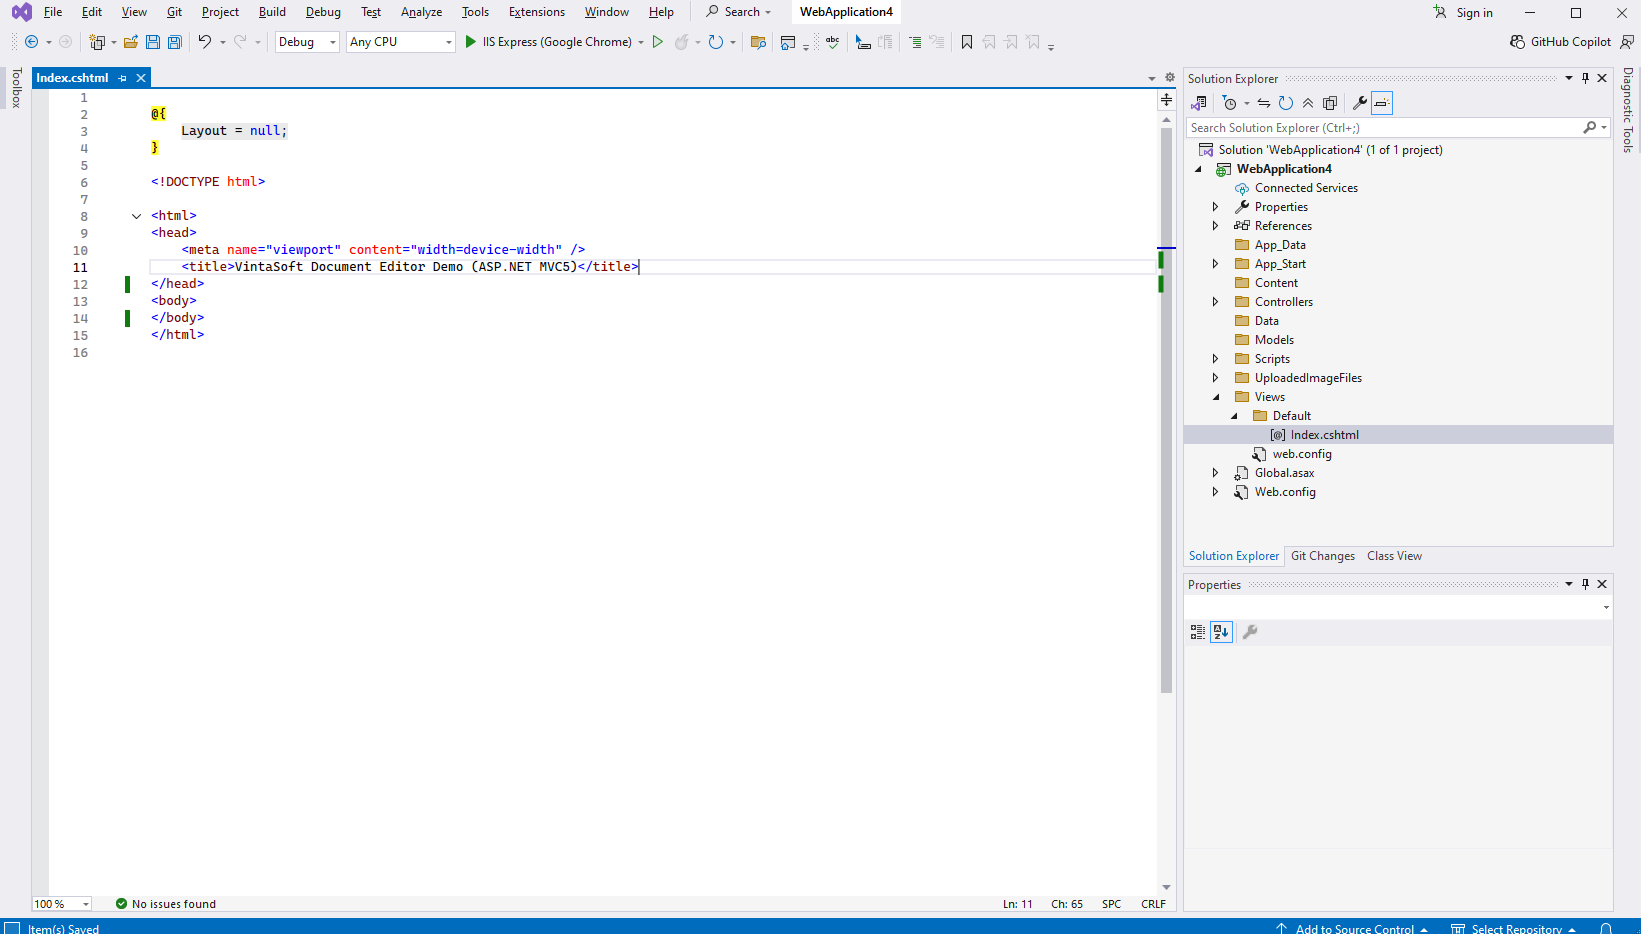Start debugging with IIS Express green arrow

[x=470, y=42]
